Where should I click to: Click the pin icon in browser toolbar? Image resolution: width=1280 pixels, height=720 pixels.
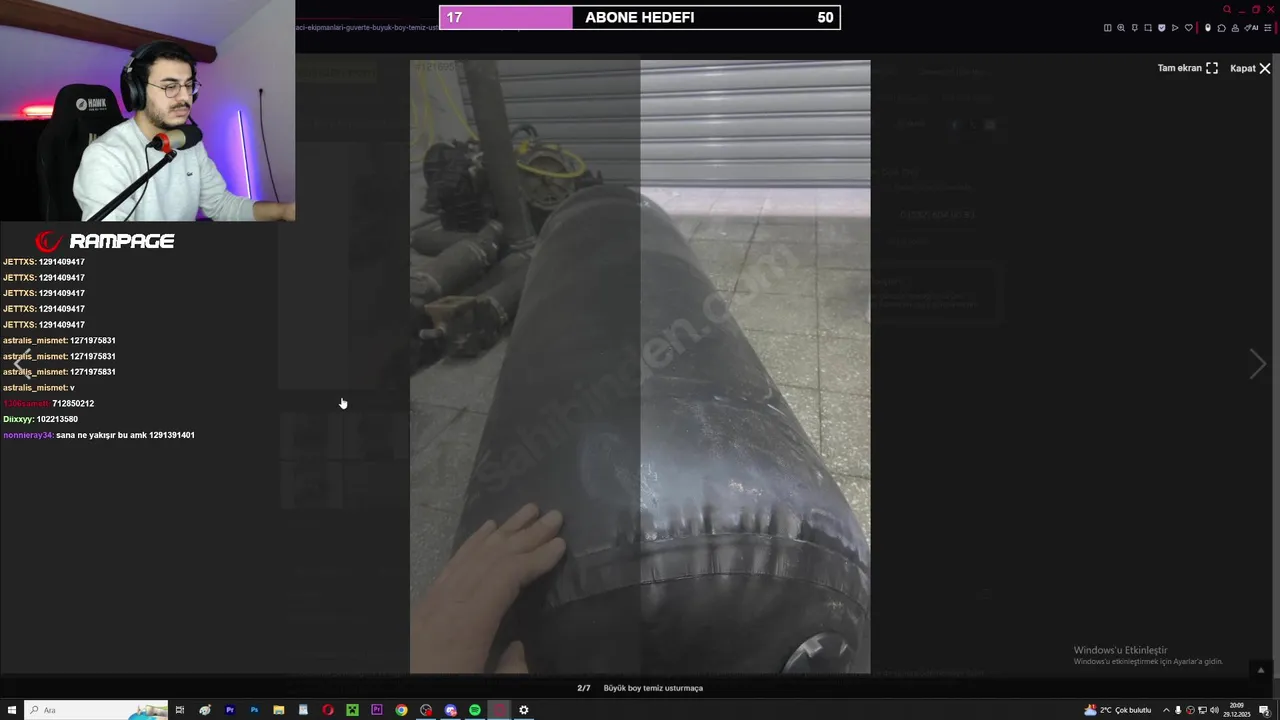coord(1135,28)
